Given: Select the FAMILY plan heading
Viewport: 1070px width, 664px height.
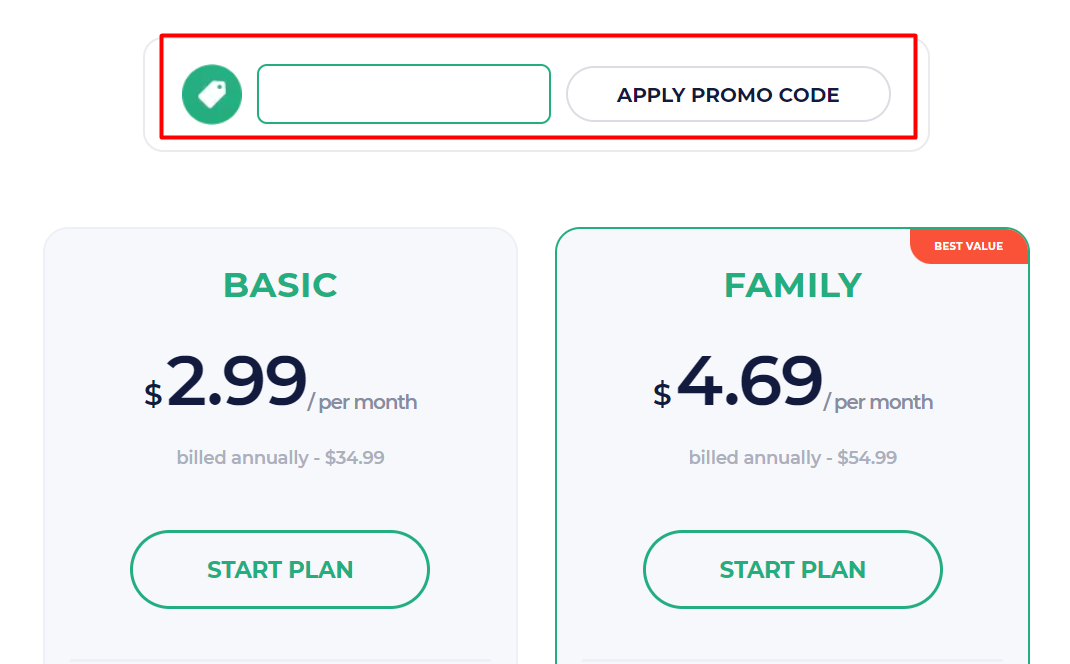Looking at the screenshot, I should (x=792, y=285).
